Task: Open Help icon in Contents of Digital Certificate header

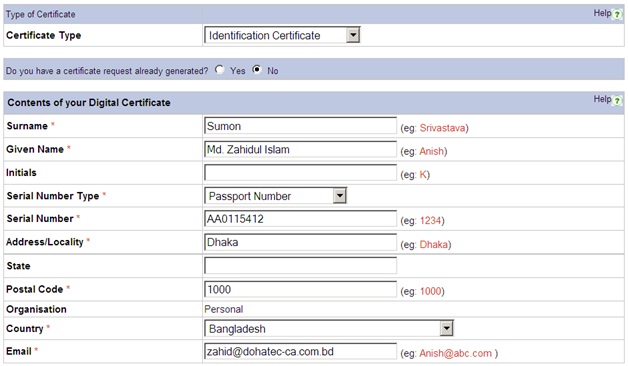Action: point(617,101)
